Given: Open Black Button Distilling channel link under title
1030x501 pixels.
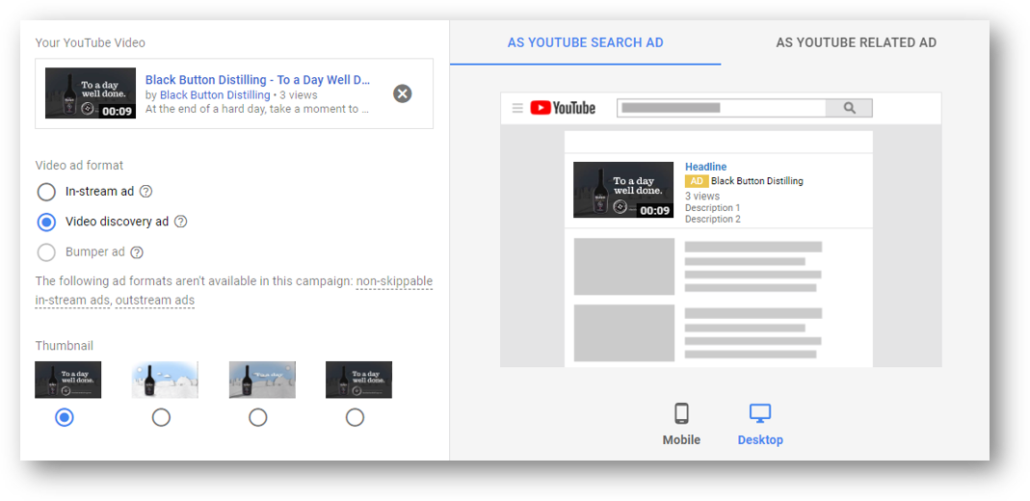Looking at the screenshot, I should [215, 95].
